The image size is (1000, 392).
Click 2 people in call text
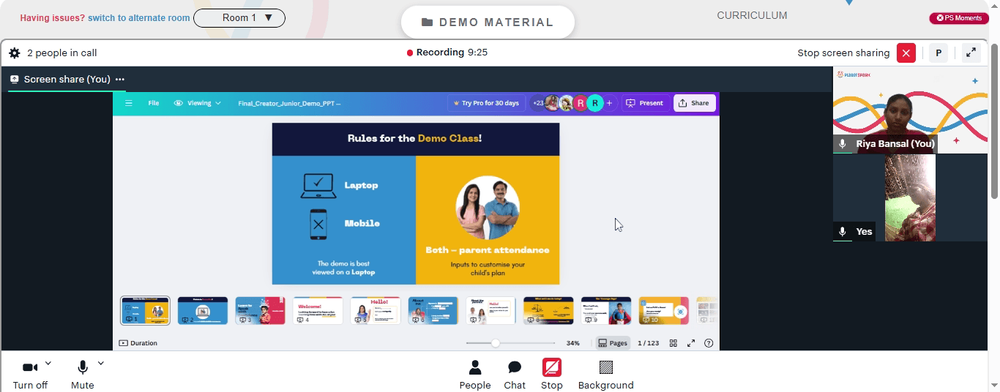tap(62, 53)
